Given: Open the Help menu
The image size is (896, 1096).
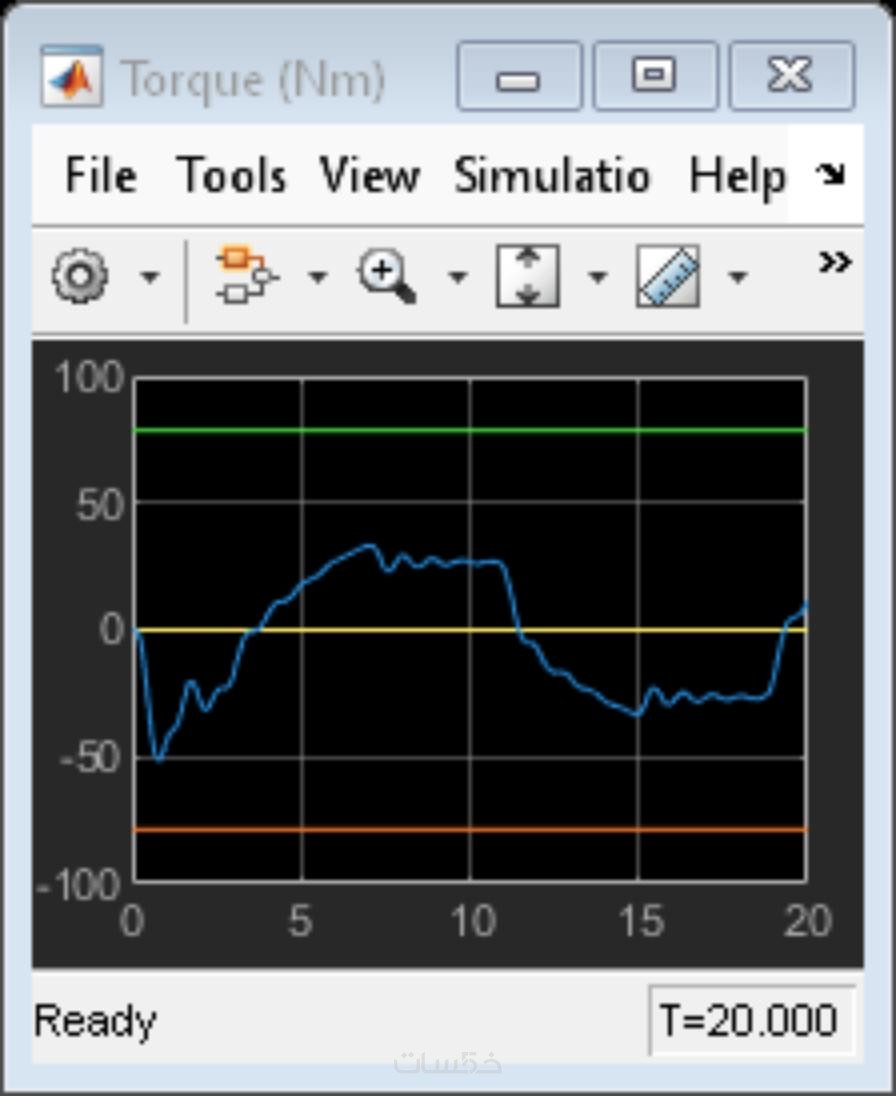Looking at the screenshot, I should 738,178.
